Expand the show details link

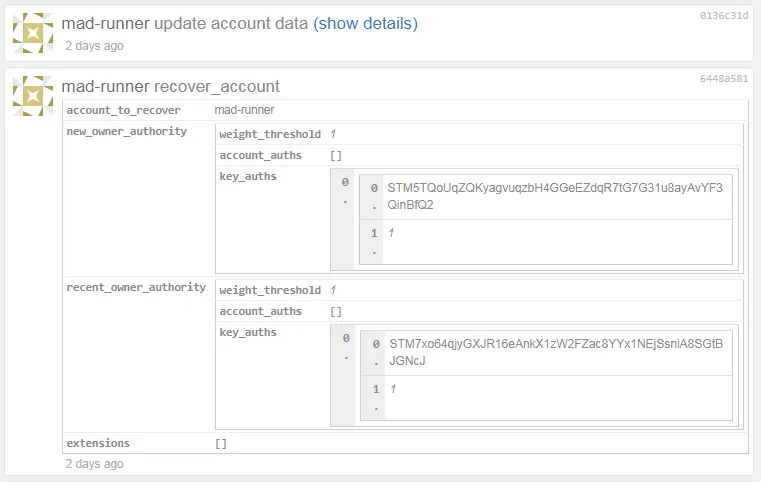365,23
